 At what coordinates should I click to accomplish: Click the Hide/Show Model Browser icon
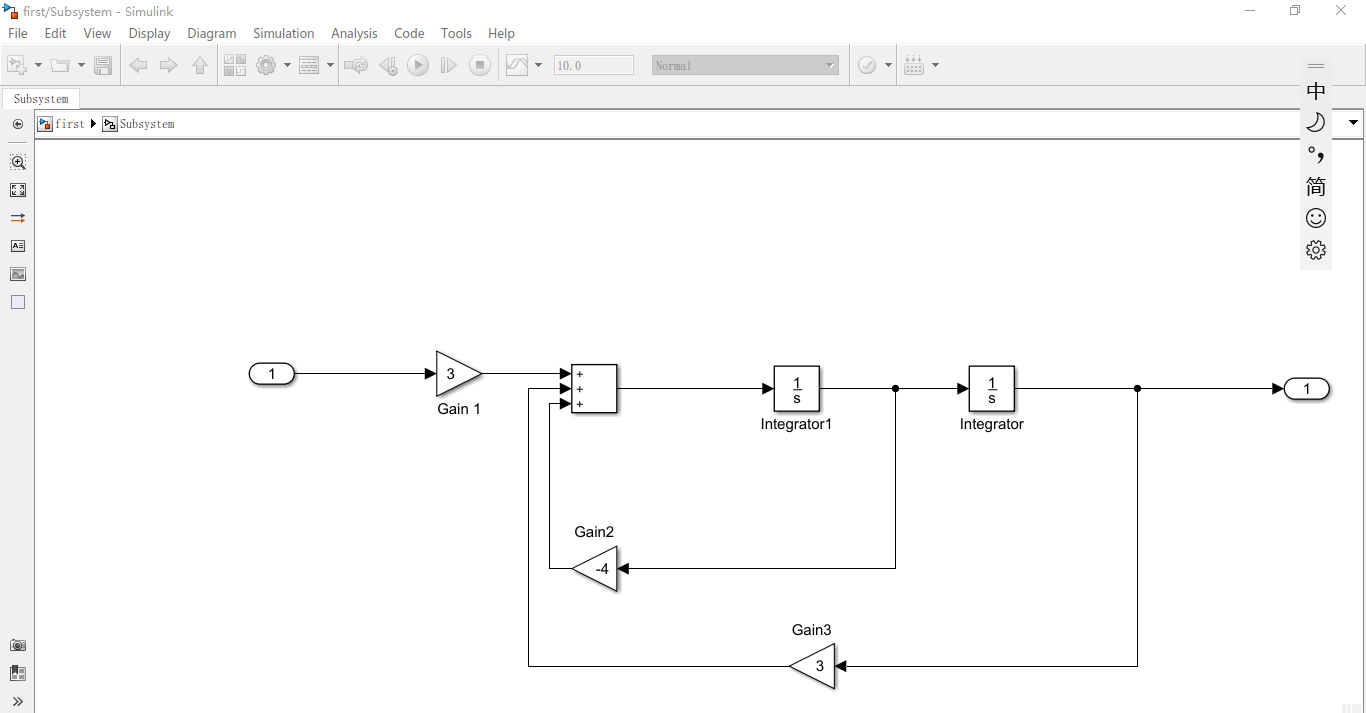click(18, 124)
